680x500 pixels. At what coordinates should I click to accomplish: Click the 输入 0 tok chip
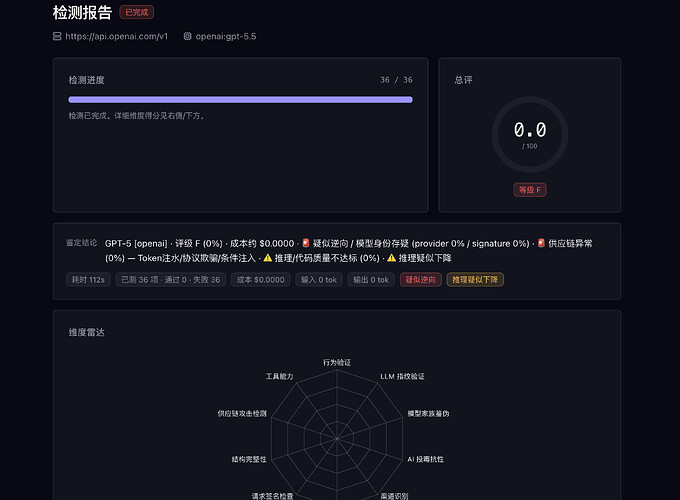click(319, 280)
